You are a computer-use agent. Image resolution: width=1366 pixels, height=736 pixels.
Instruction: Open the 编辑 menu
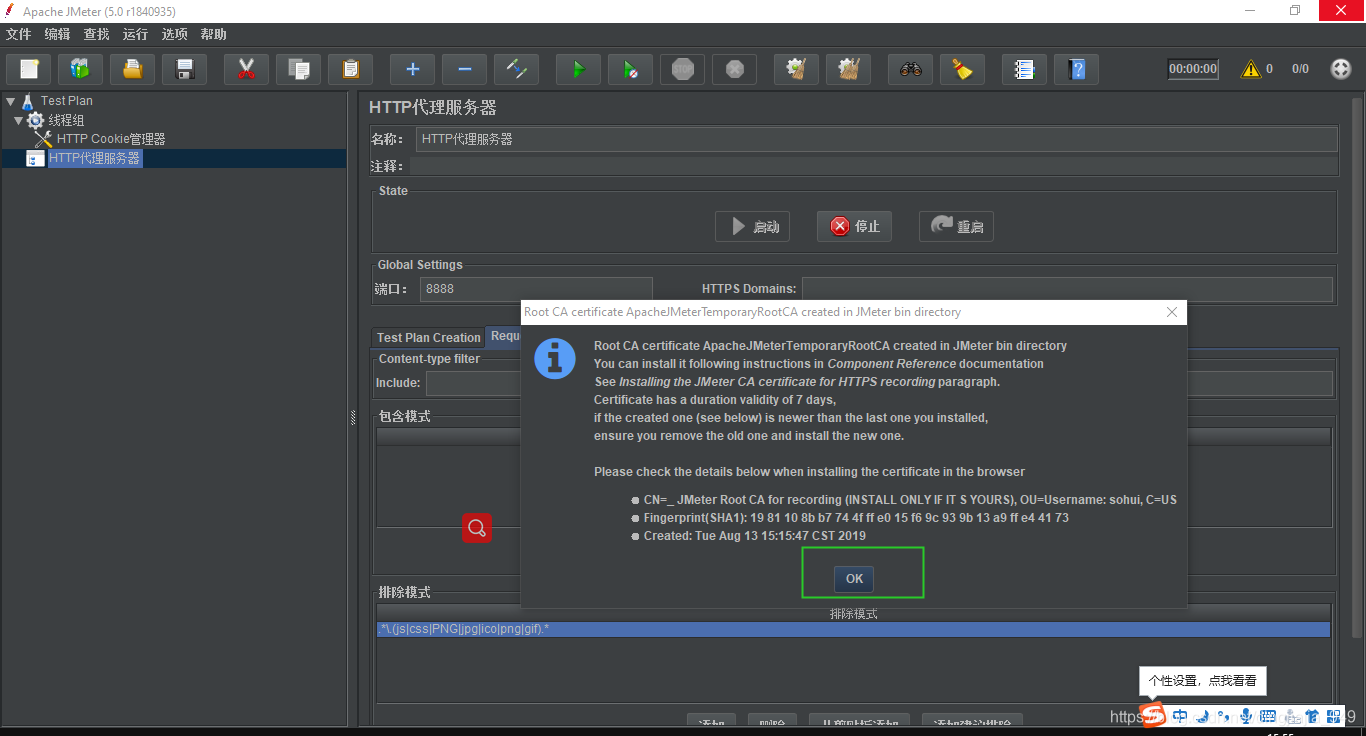click(58, 34)
